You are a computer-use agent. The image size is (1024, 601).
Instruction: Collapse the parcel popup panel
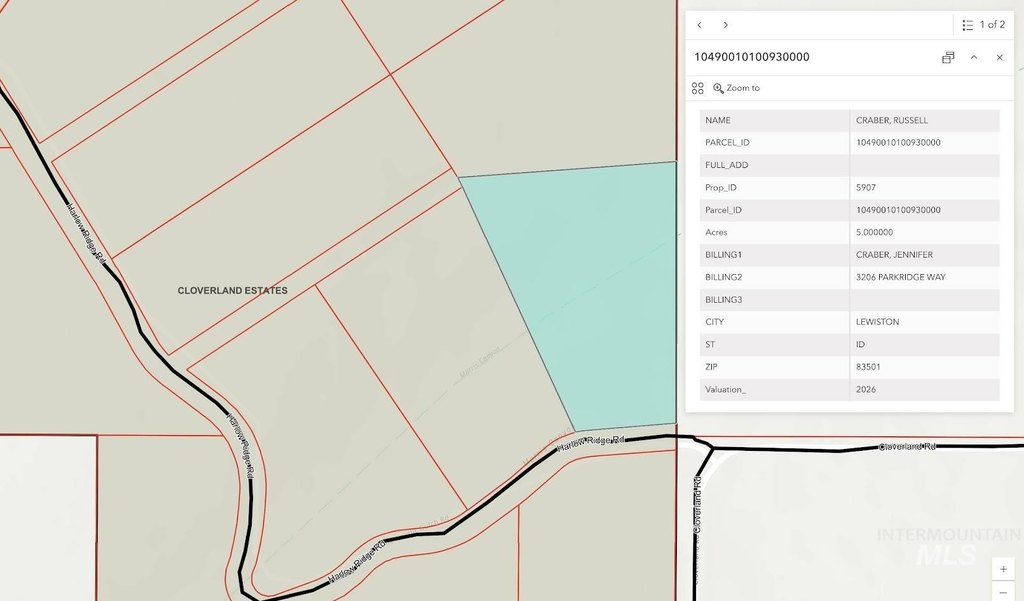(974, 57)
